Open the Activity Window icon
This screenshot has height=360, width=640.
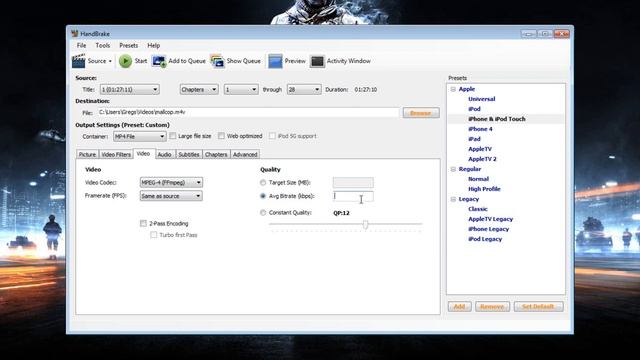point(317,61)
